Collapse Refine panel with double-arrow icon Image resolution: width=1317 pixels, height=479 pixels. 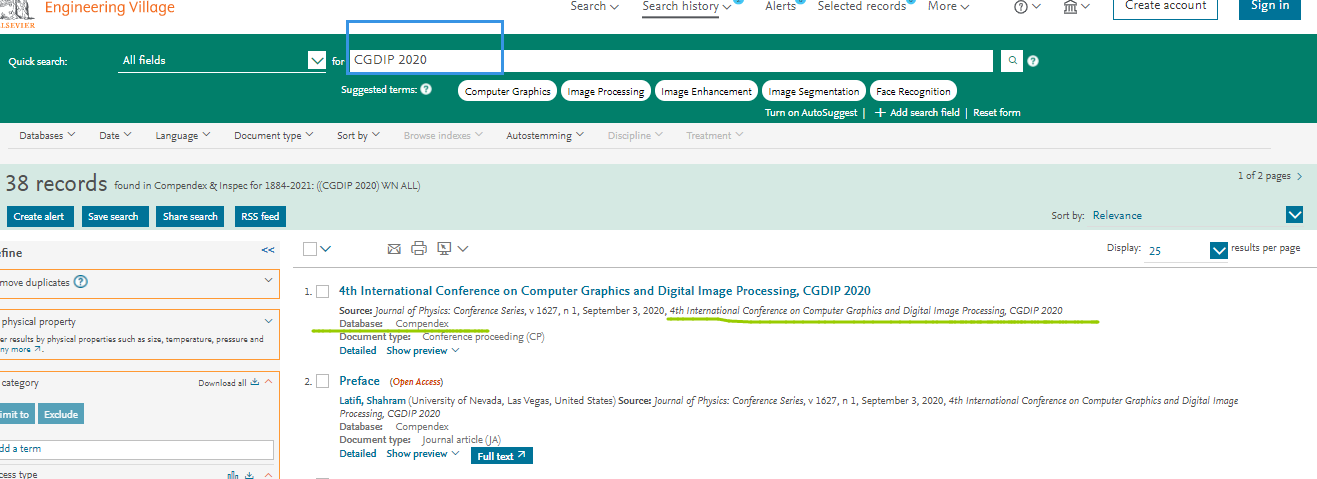(x=268, y=250)
